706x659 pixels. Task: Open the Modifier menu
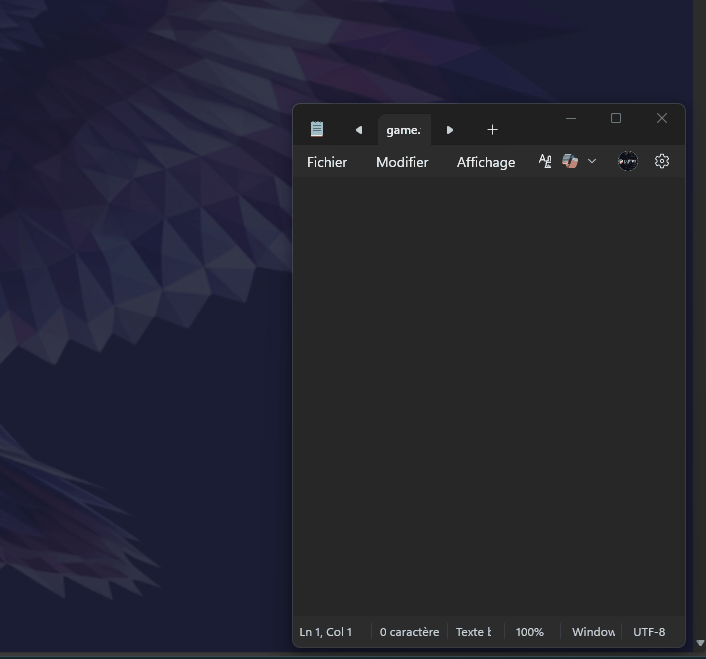(x=402, y=162)
